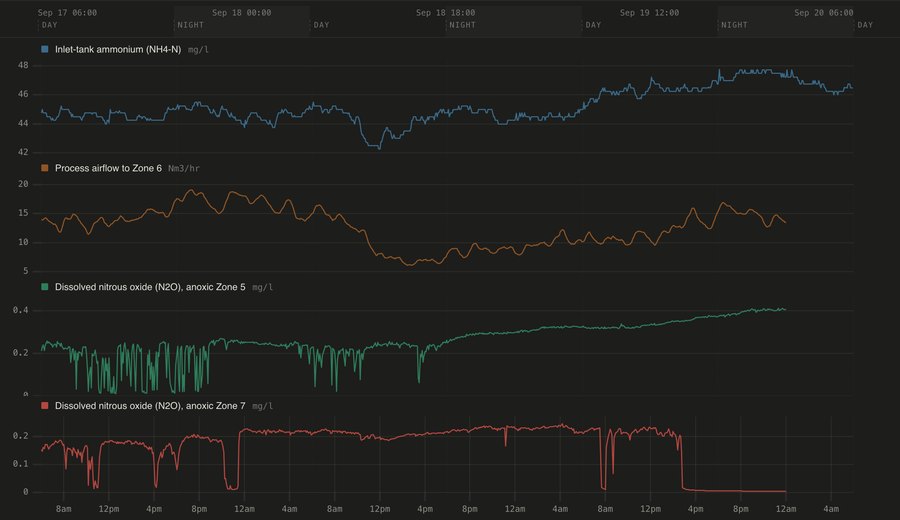This screenshot has width=900, height=520.
Task: Click the first '12am' tick on the time axis
Action: pyautogui.click(x=244, y=509)
